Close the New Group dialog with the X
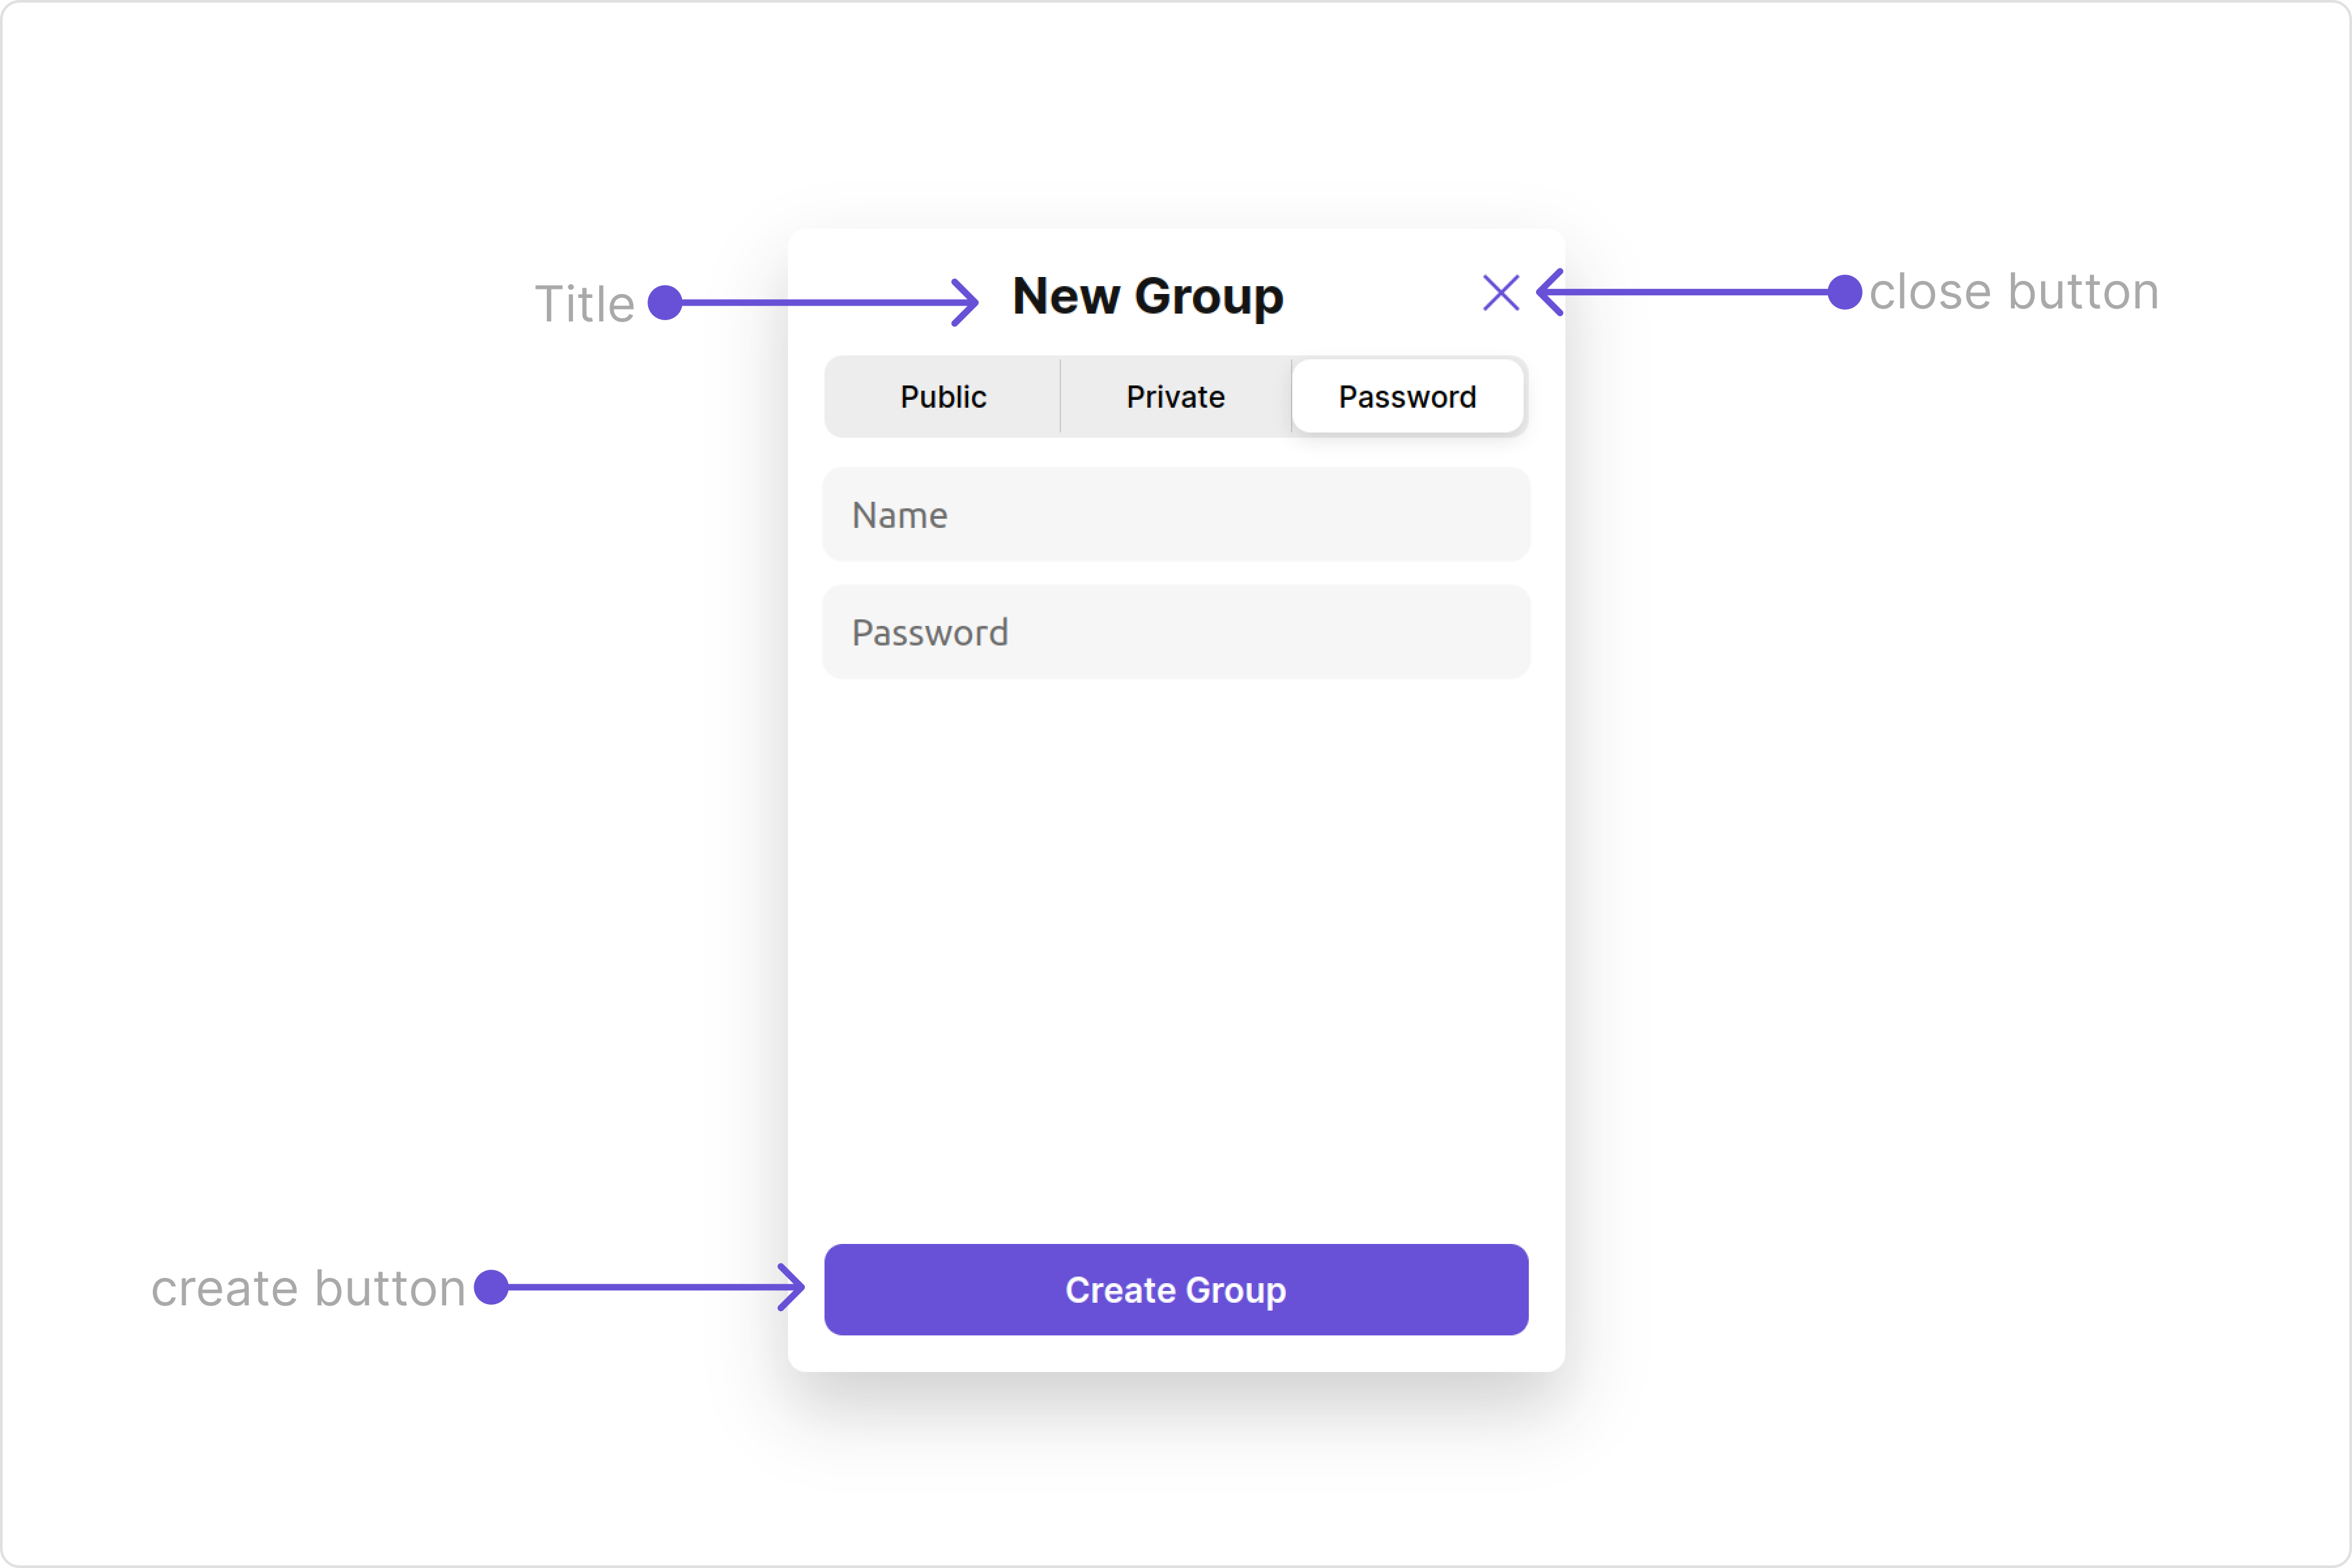The width and height of the screenshot is (2352, 1568). pos(1501,293)
